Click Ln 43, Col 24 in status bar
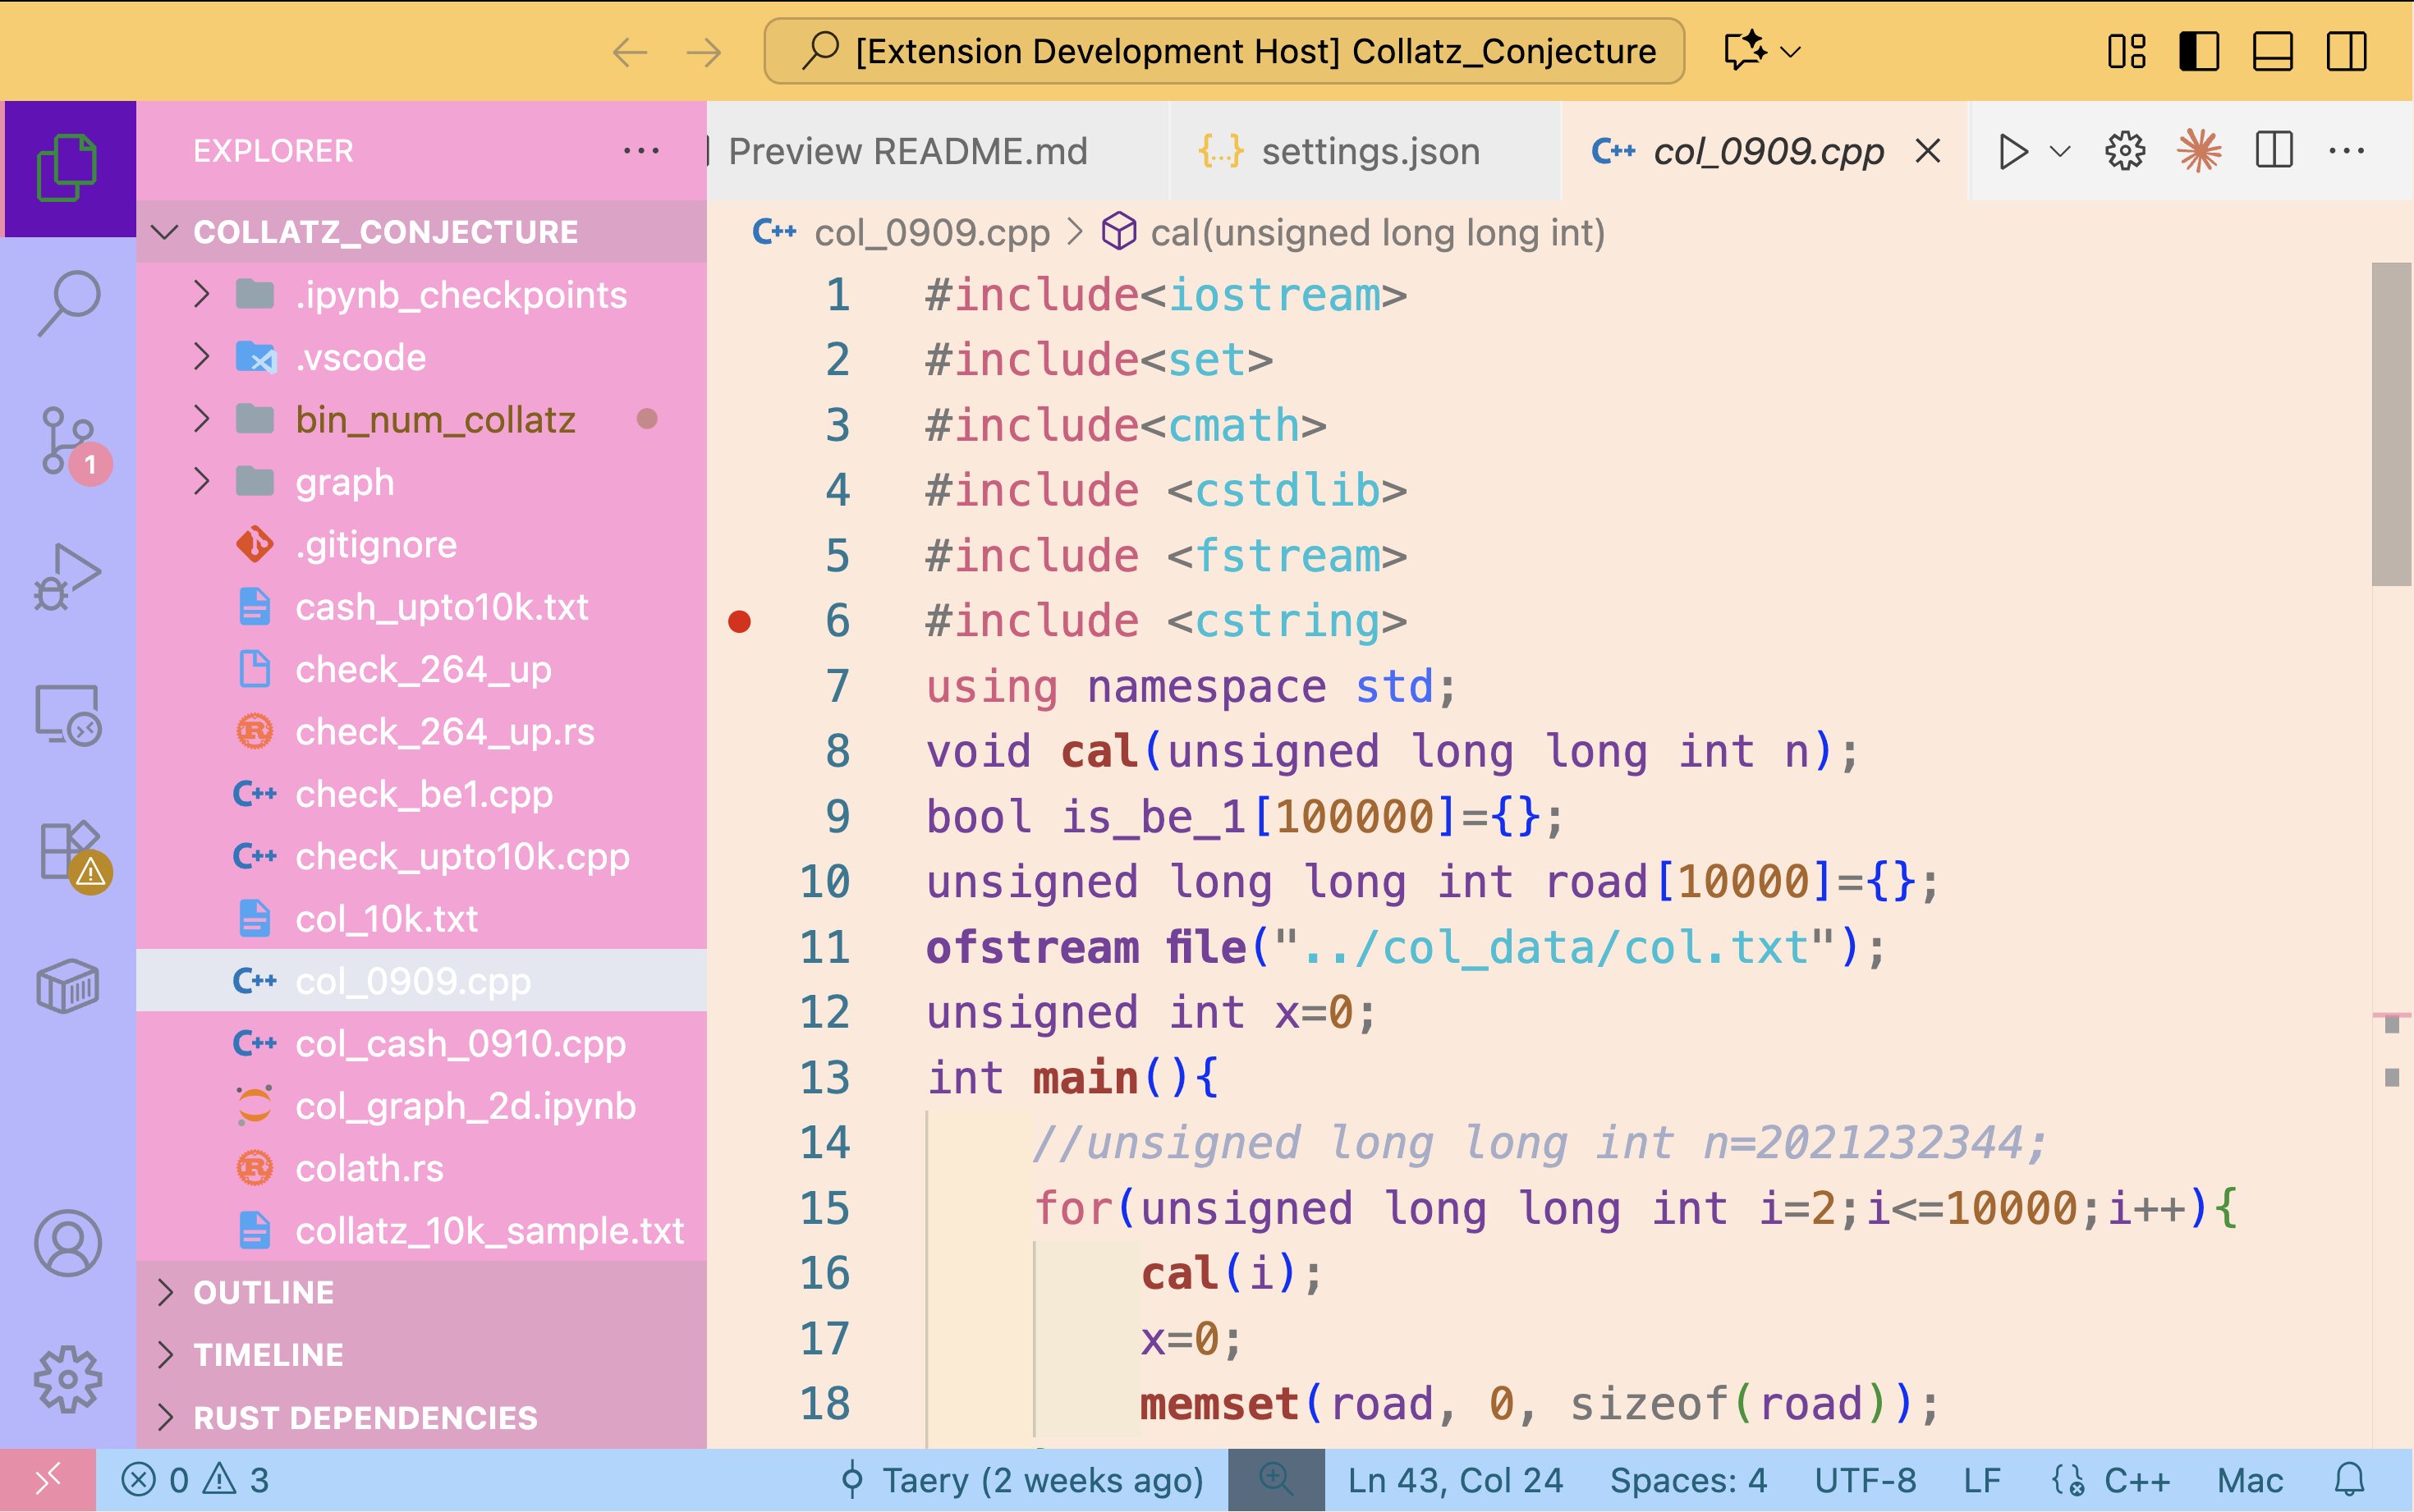2414x1512 pixels. pyautogui.click(x=1454, y=1480)
